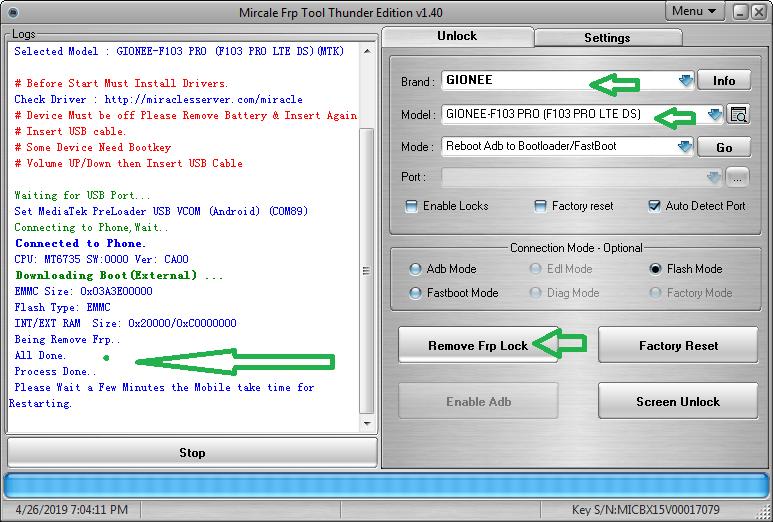Switch to the Settings tab
Image resolution: width=773 pixels, height=522 pixels.
(607, 38)
